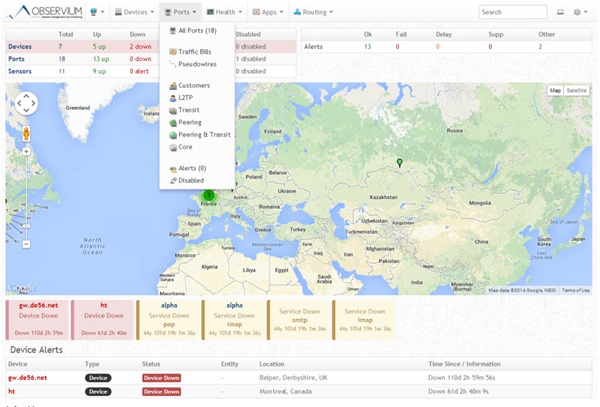Click the 5 up devices count
Image resolution: width=600 pixels, height=407 pixels.
(x=99, y=47)
